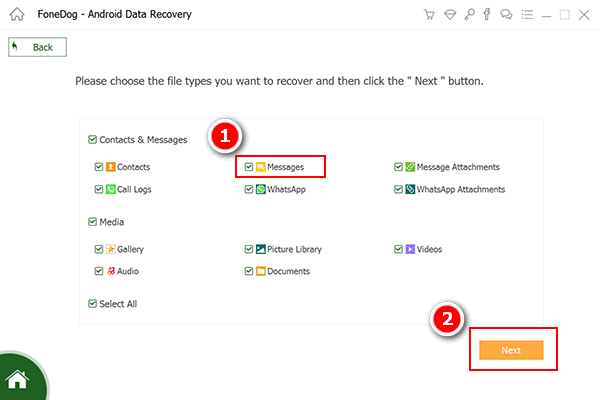Toggle the Contacts & Messages group checkbox
Screen dimensions: 600x400
(93, 140)
